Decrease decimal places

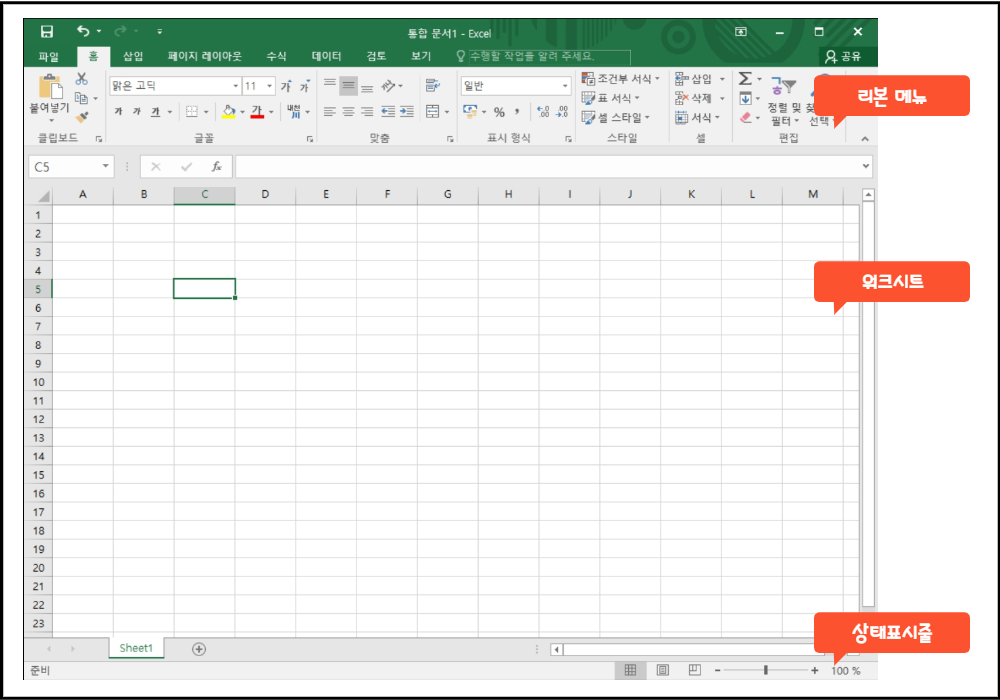tap(562, 112)
